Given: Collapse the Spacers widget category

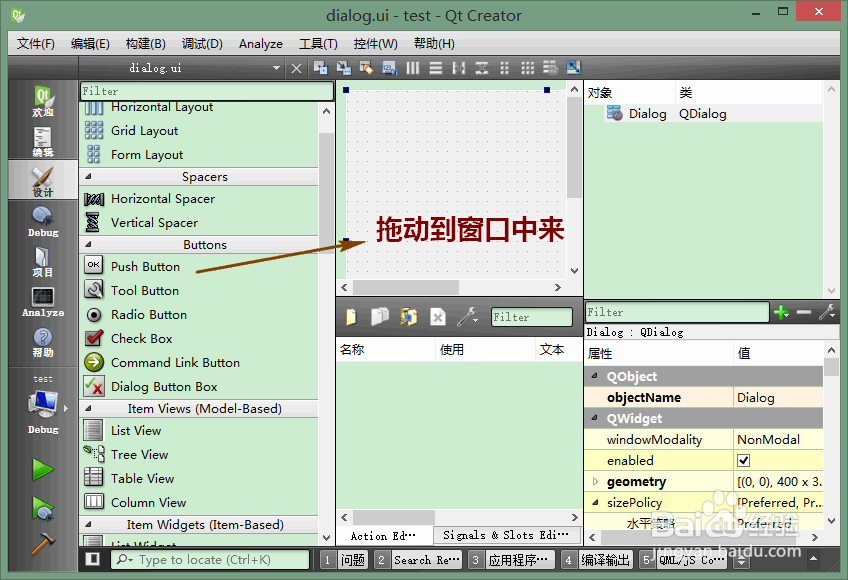Looking at the screenshot, I should [88, 176].
